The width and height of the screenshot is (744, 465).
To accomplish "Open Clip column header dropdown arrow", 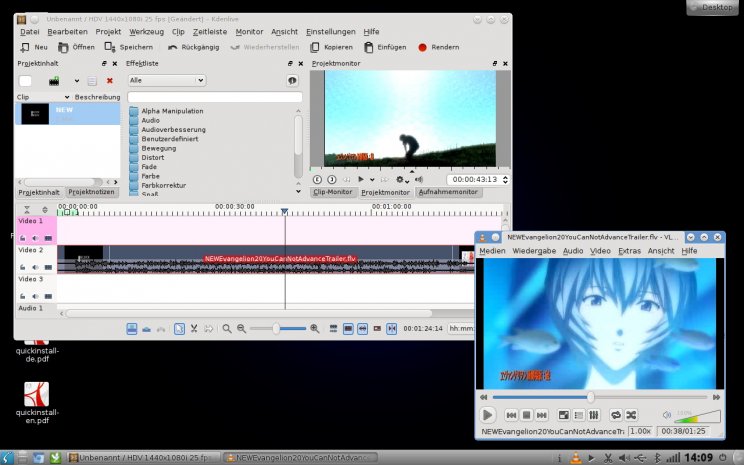I will (x=67, y=97).
